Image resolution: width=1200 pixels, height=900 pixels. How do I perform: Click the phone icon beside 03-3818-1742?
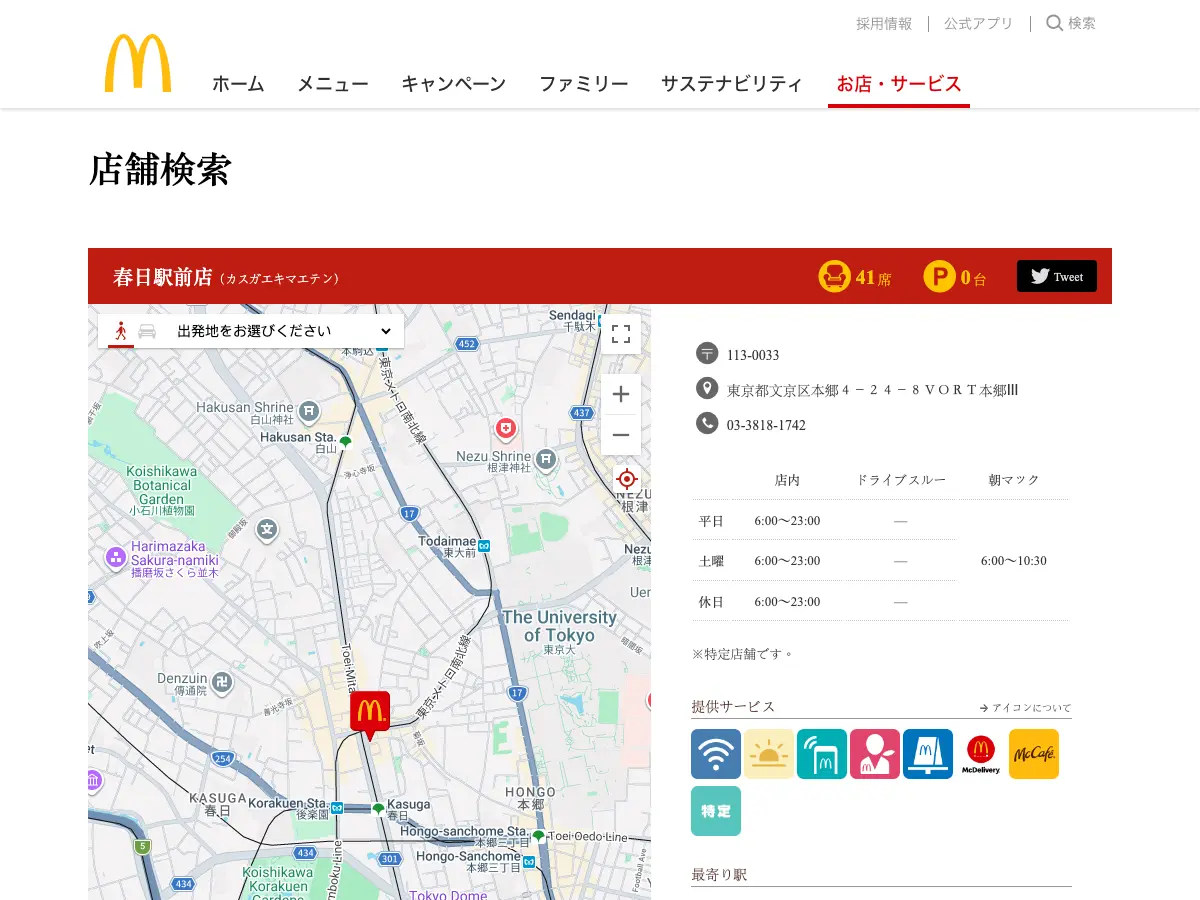[707, 423]
